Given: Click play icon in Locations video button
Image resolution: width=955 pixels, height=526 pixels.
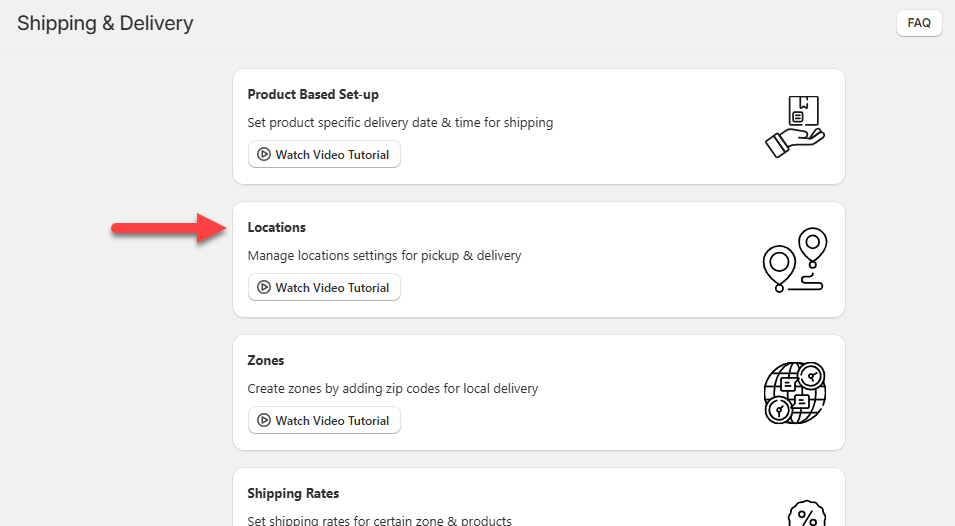Looking at the screenshot, I should pos(264,288).
